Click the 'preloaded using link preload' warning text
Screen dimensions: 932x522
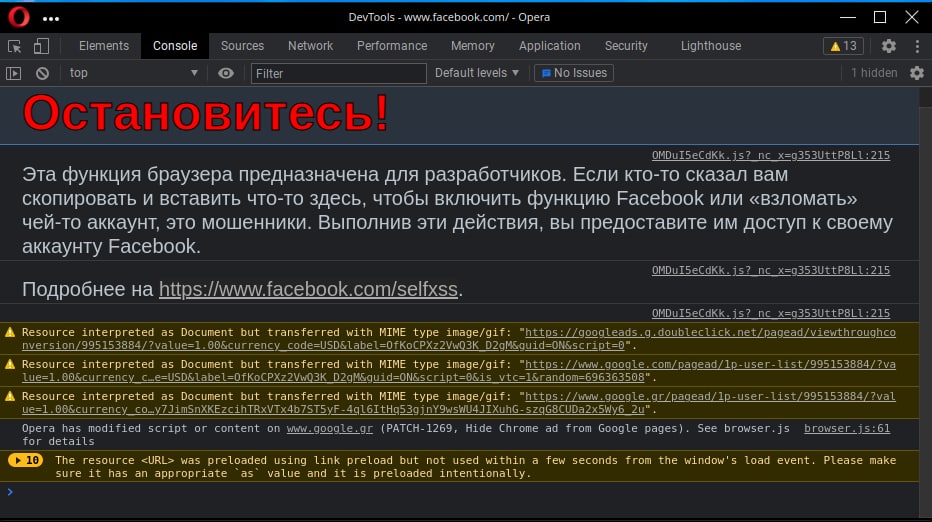[x=476, y=467]
